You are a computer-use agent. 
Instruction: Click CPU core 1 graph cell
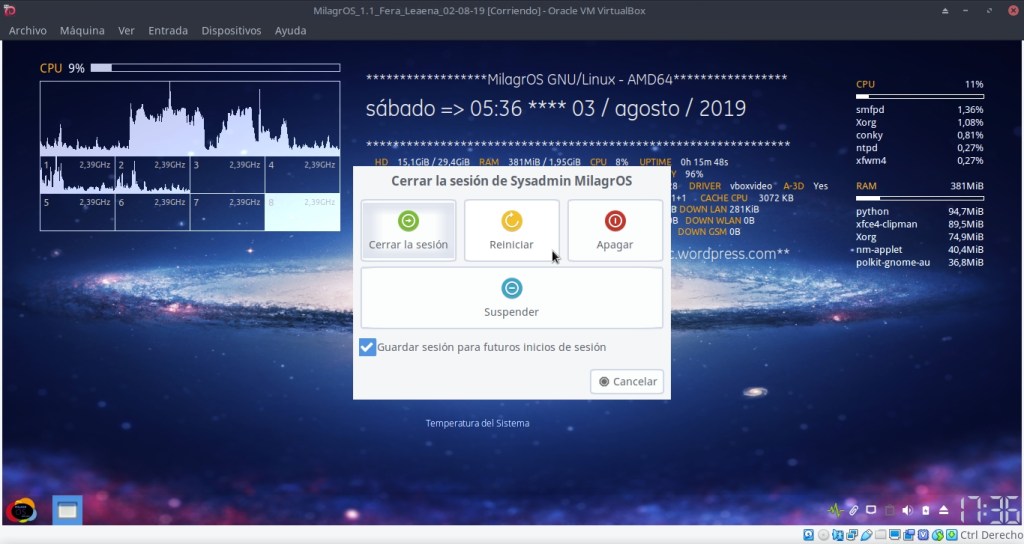77,174
